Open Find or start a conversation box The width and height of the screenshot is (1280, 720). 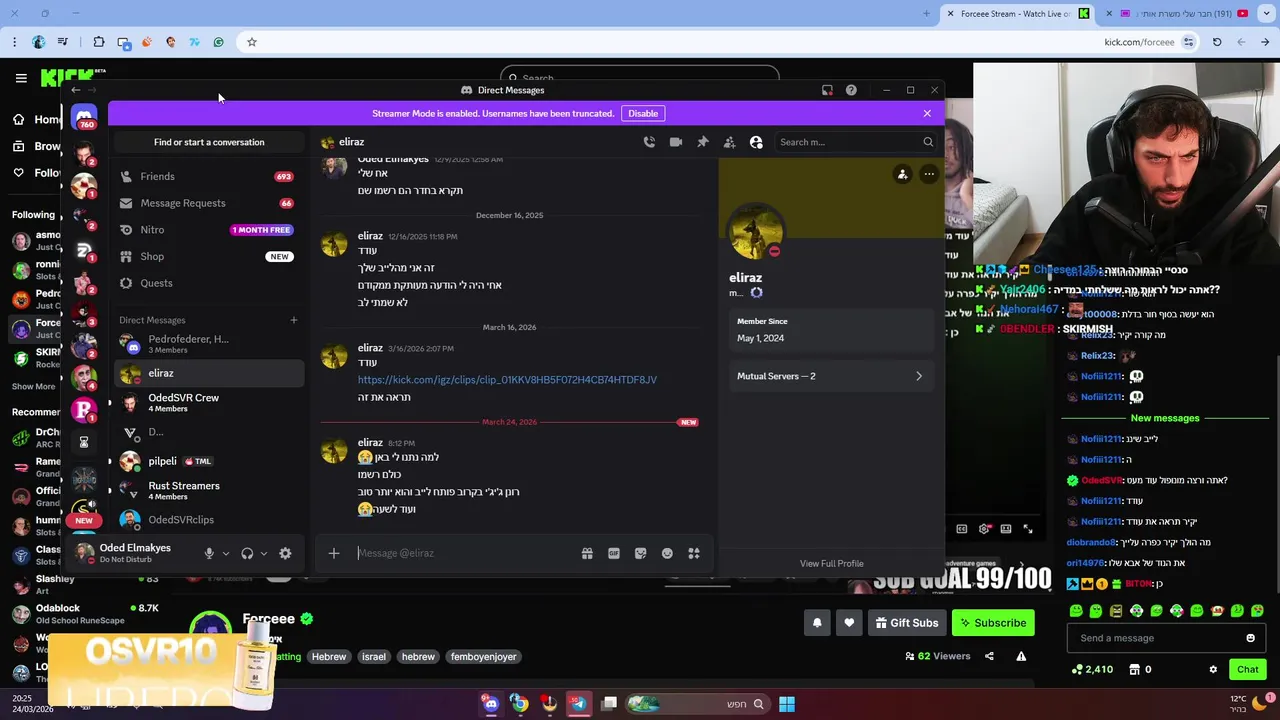click(209, 142)
